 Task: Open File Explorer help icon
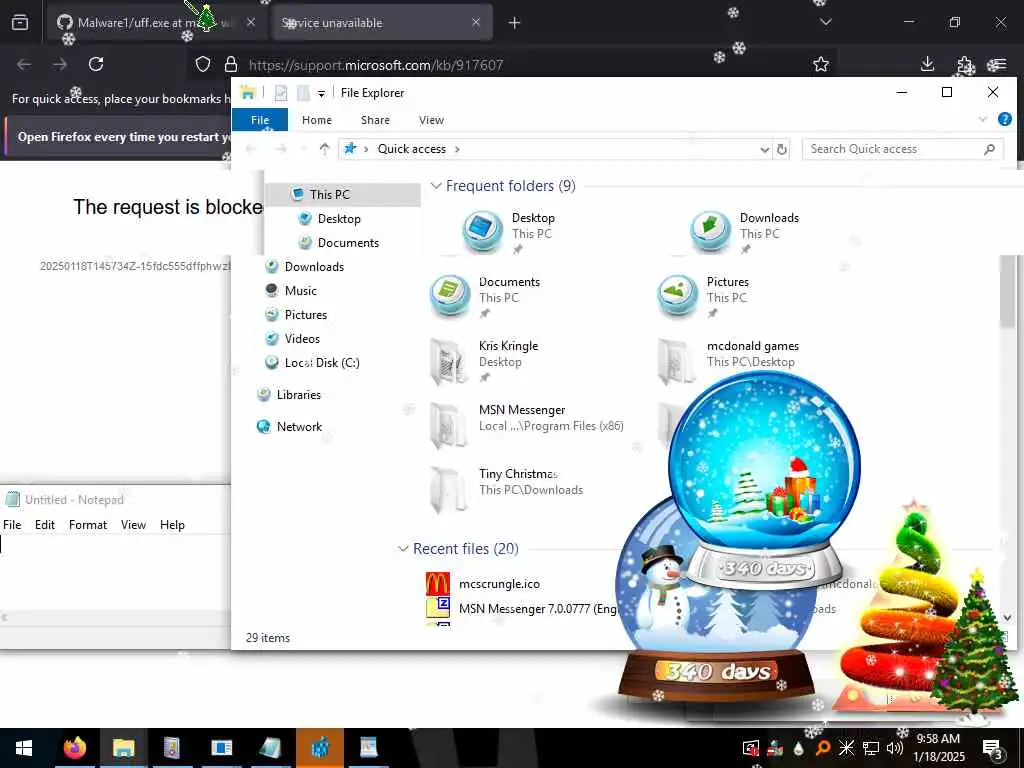click(1004, 120)
